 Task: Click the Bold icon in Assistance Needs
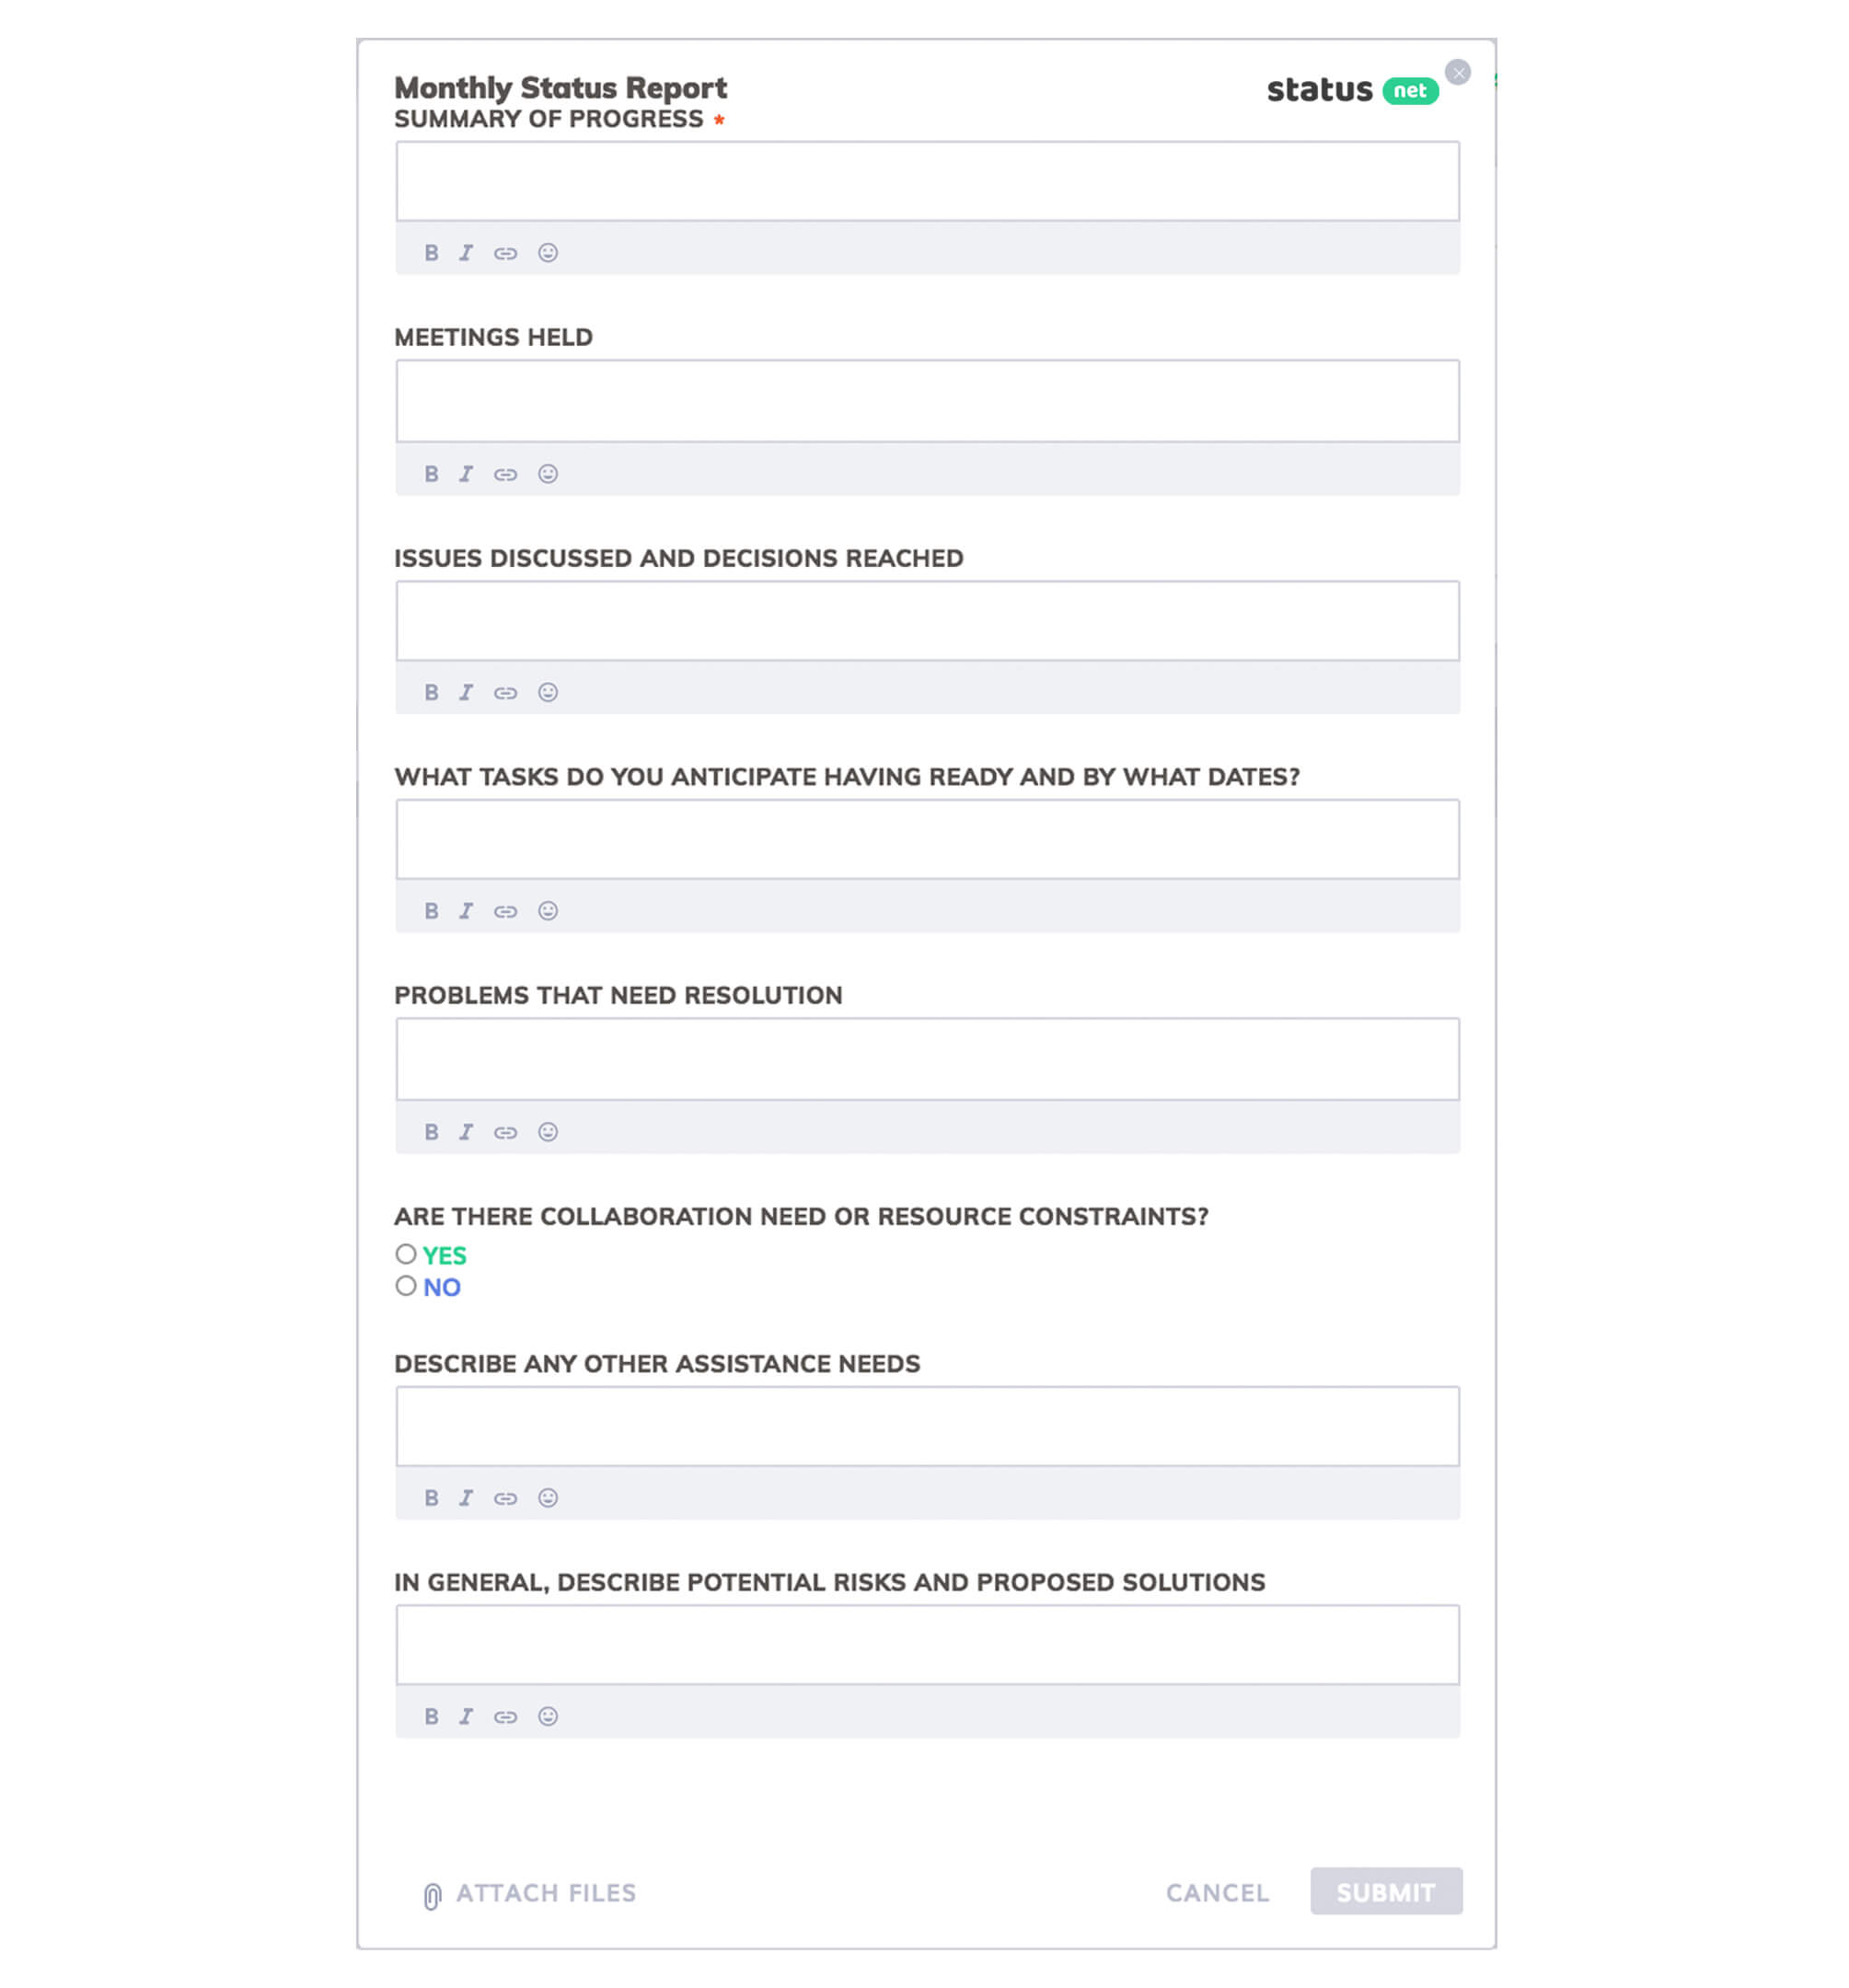[431, 1497]
